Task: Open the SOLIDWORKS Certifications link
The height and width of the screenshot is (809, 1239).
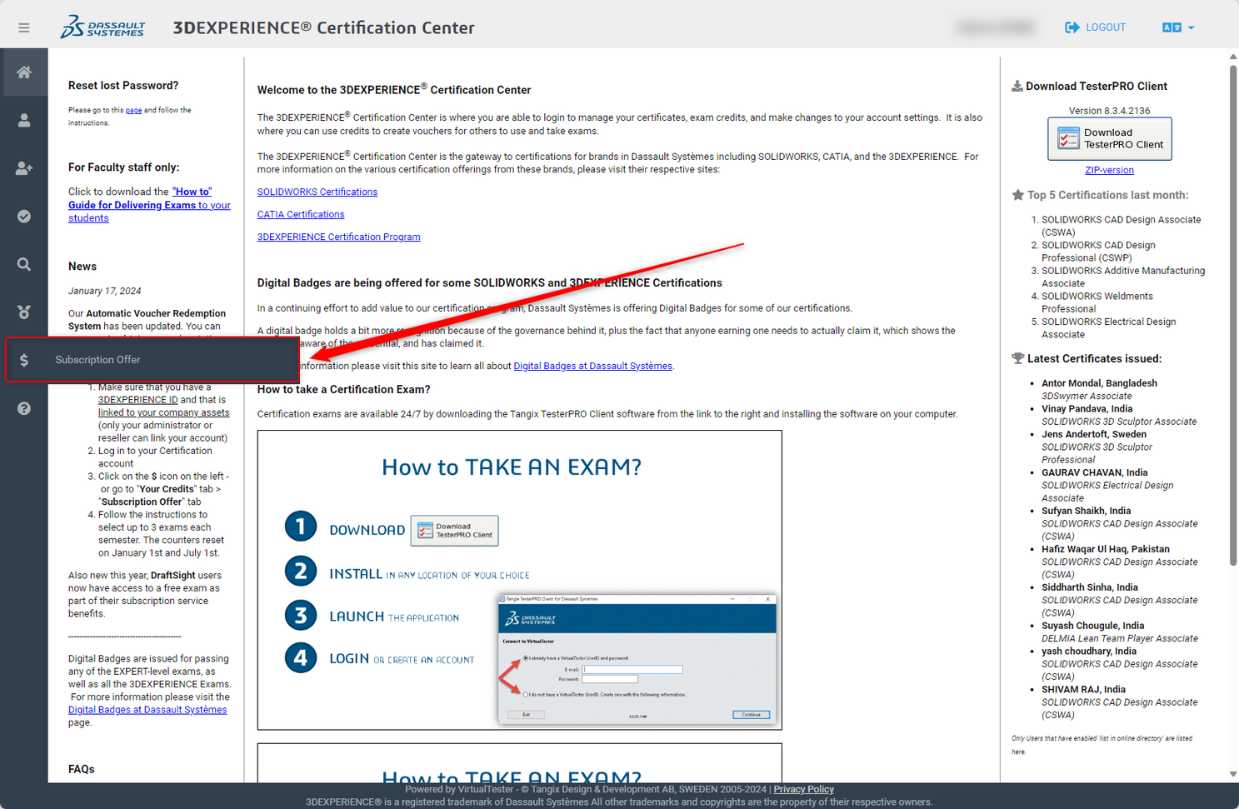Action: (317, 191)
